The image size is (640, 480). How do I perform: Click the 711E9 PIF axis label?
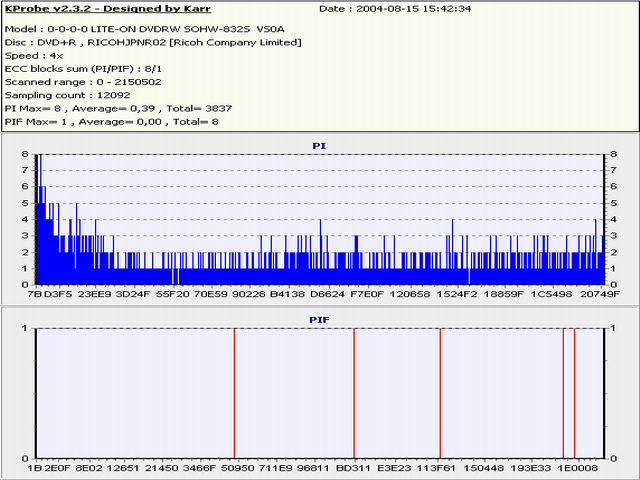pos(276,468)
